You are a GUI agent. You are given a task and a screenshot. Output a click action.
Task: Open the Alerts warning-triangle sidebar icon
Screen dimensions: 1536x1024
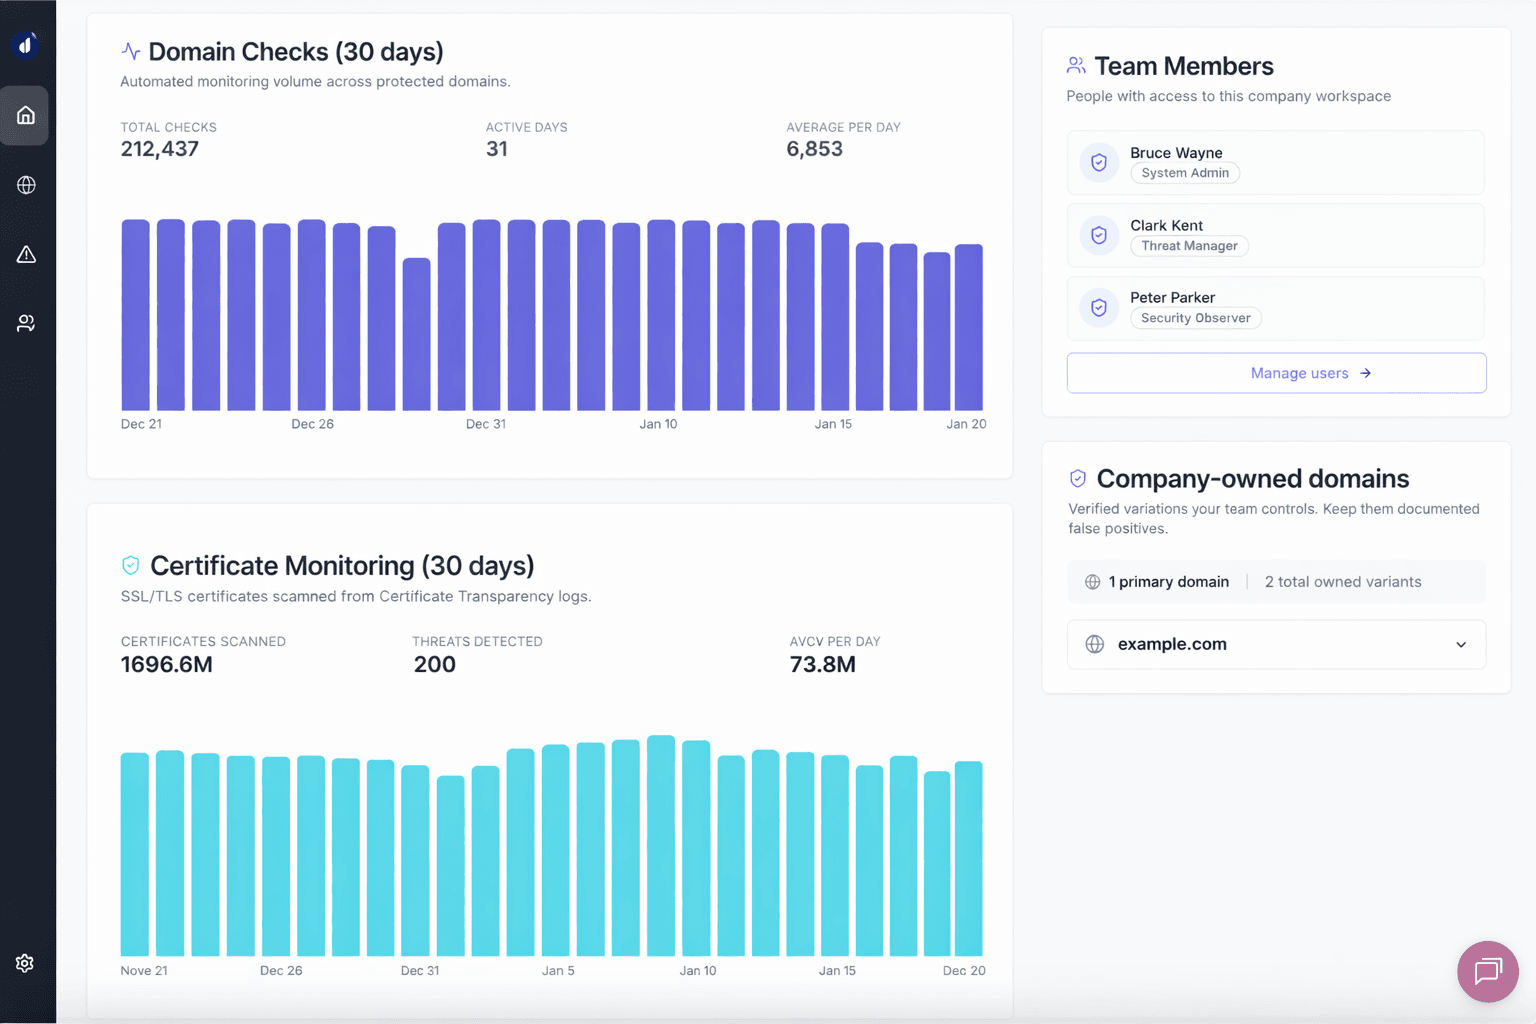(24, 254)
